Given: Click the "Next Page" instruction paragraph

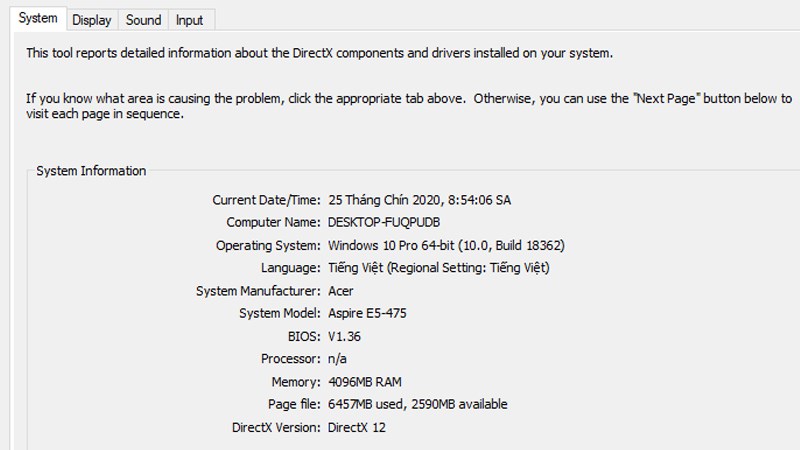Looking at the screenshot, I should 408,106.
